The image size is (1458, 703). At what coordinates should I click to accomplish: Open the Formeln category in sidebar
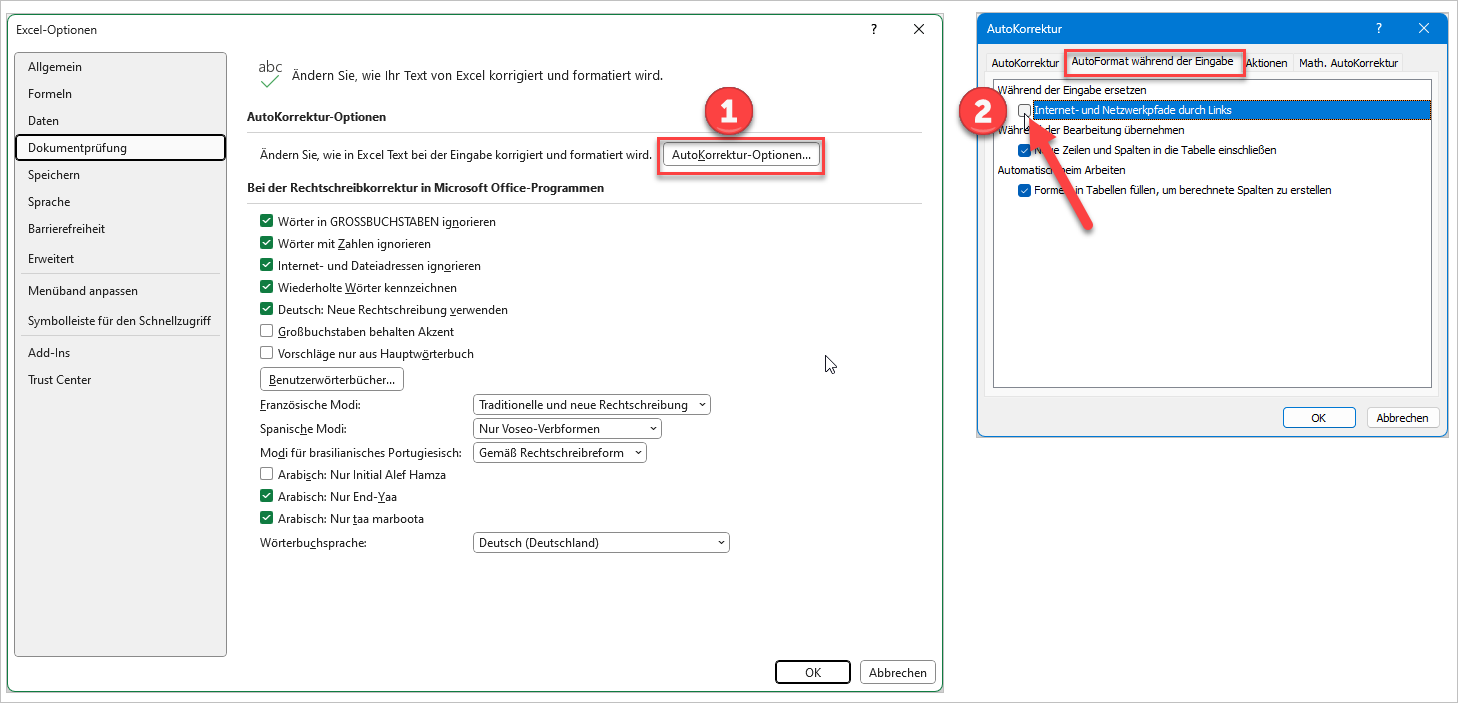50,94
